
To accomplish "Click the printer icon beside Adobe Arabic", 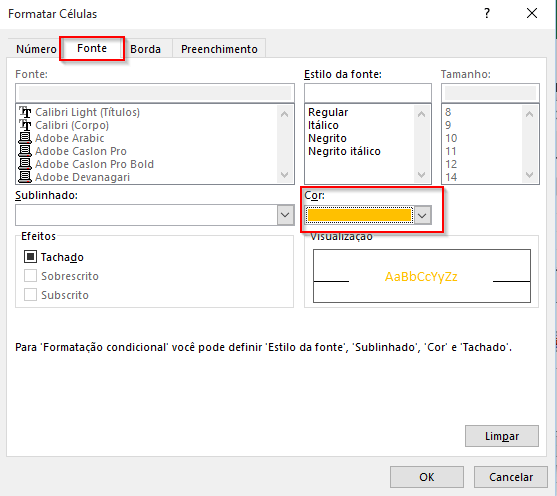I will coord(25,138).
